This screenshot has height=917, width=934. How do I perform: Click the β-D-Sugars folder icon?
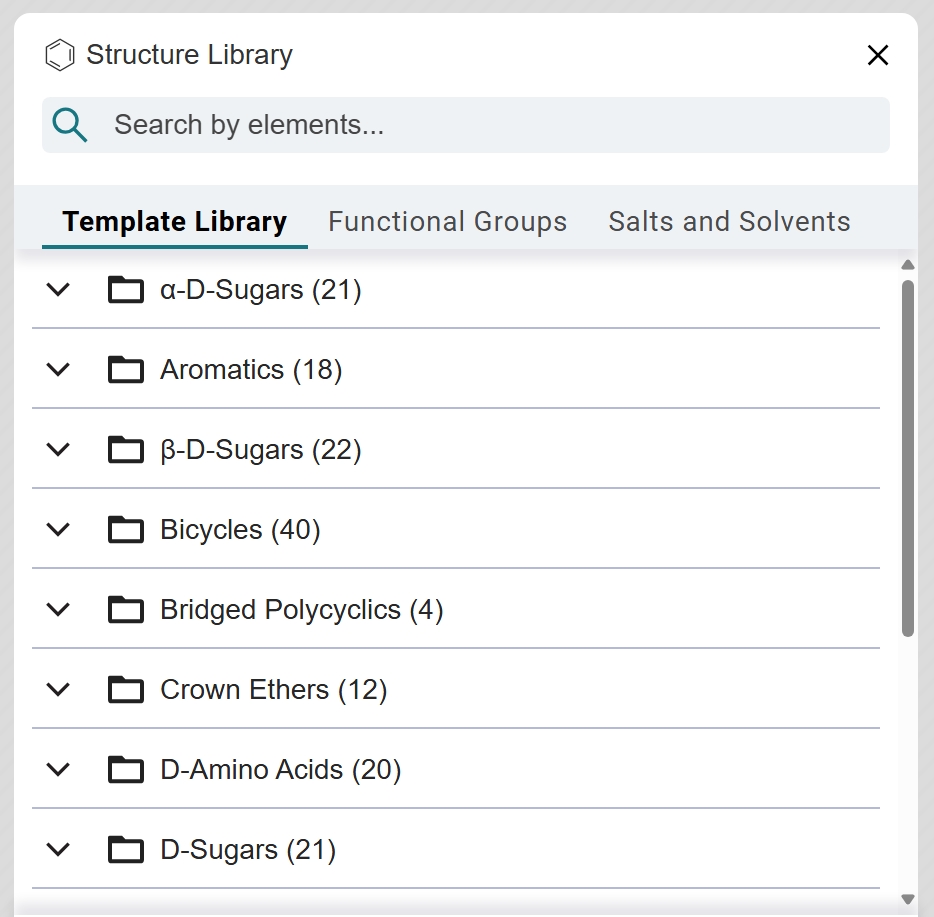coord(126,450)
